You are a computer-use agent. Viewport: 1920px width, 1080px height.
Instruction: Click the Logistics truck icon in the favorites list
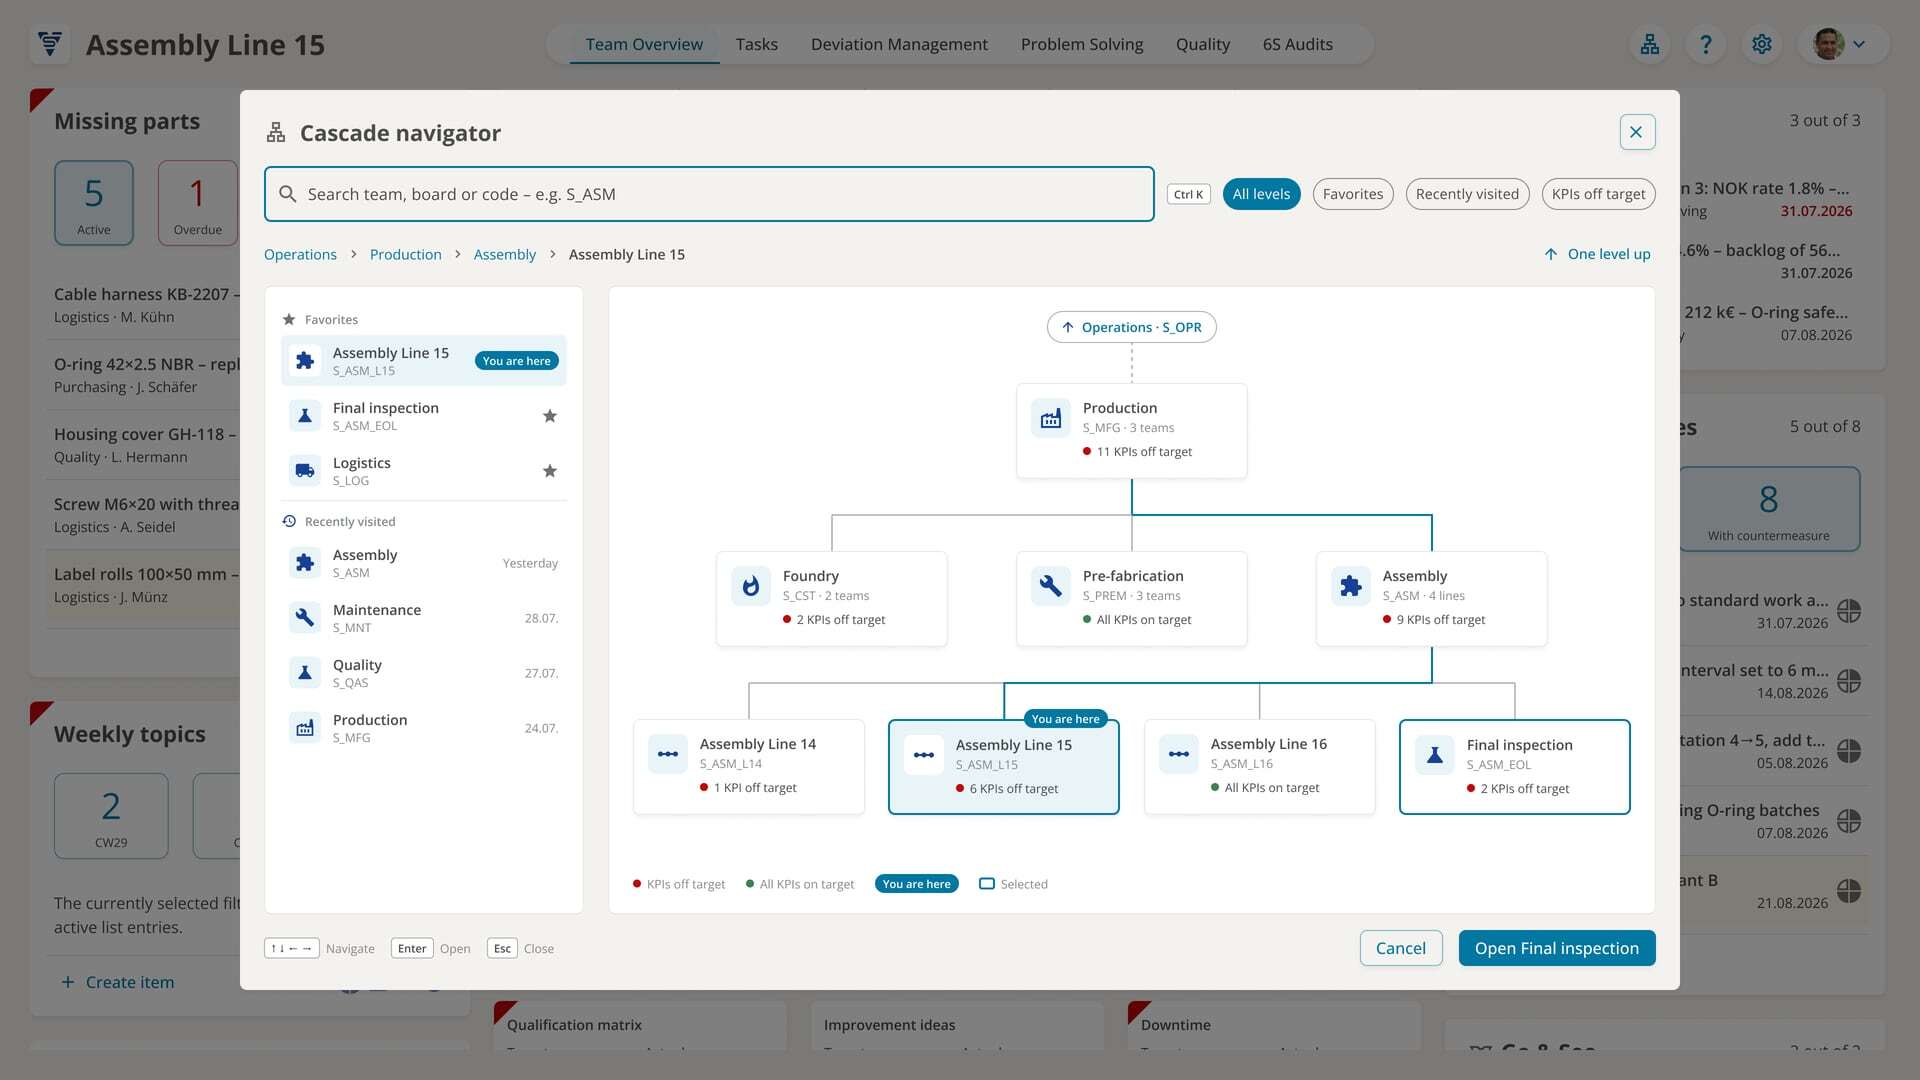(x=305, y=471)
